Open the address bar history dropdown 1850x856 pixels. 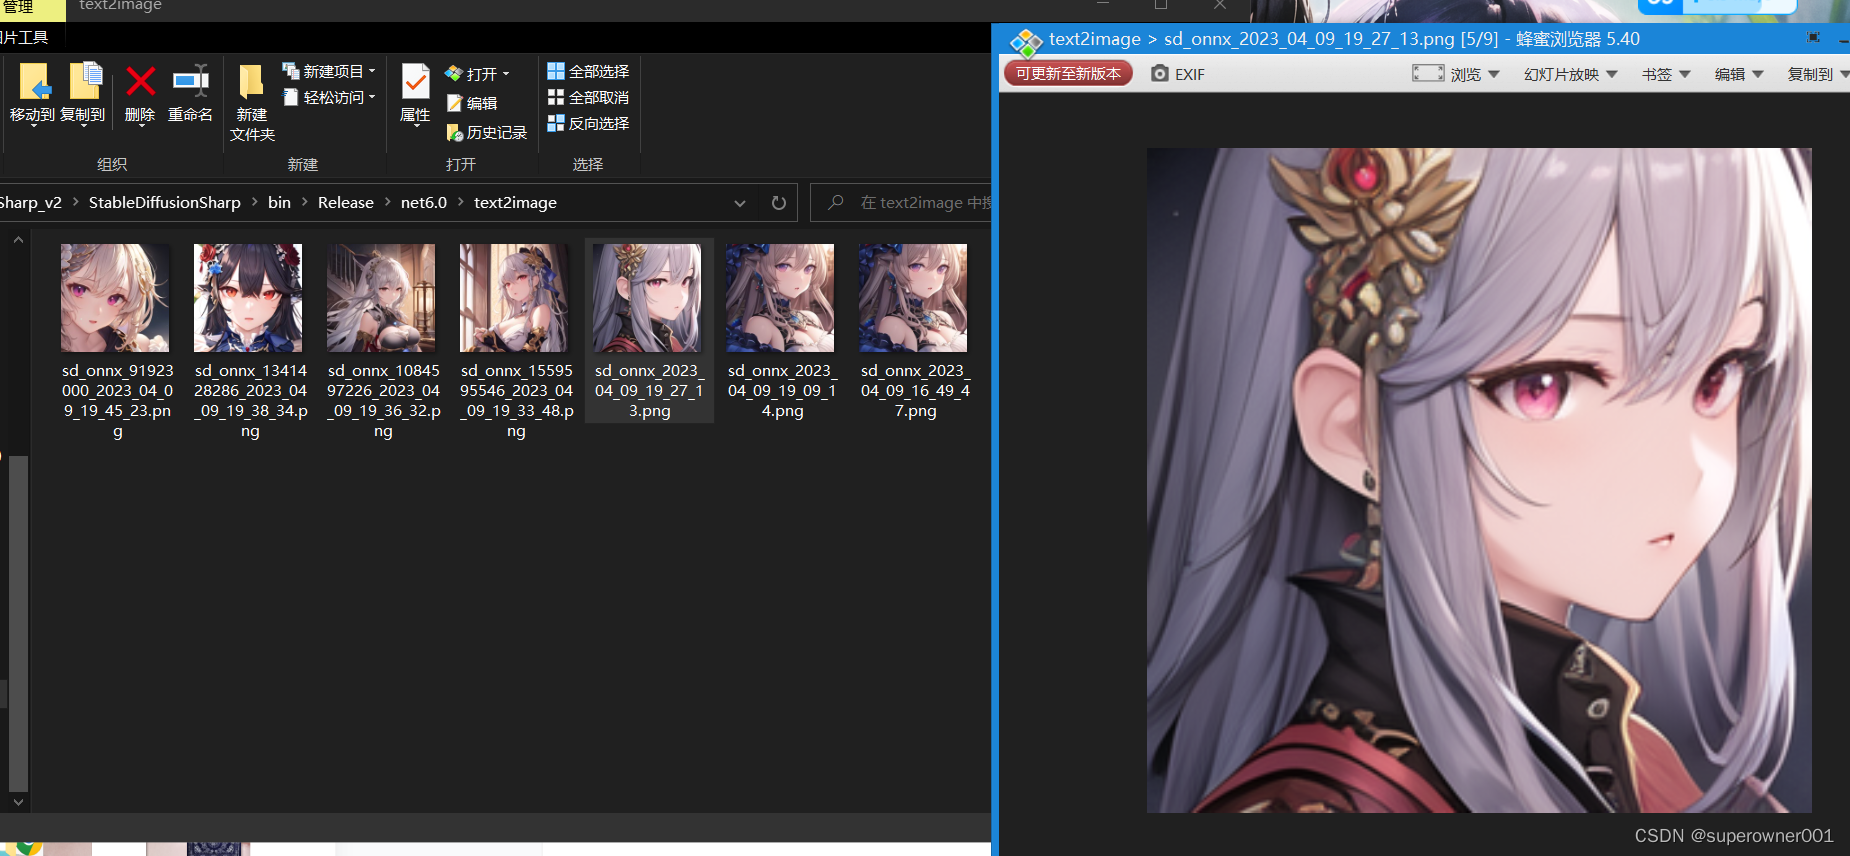click(x=740, y=203)
